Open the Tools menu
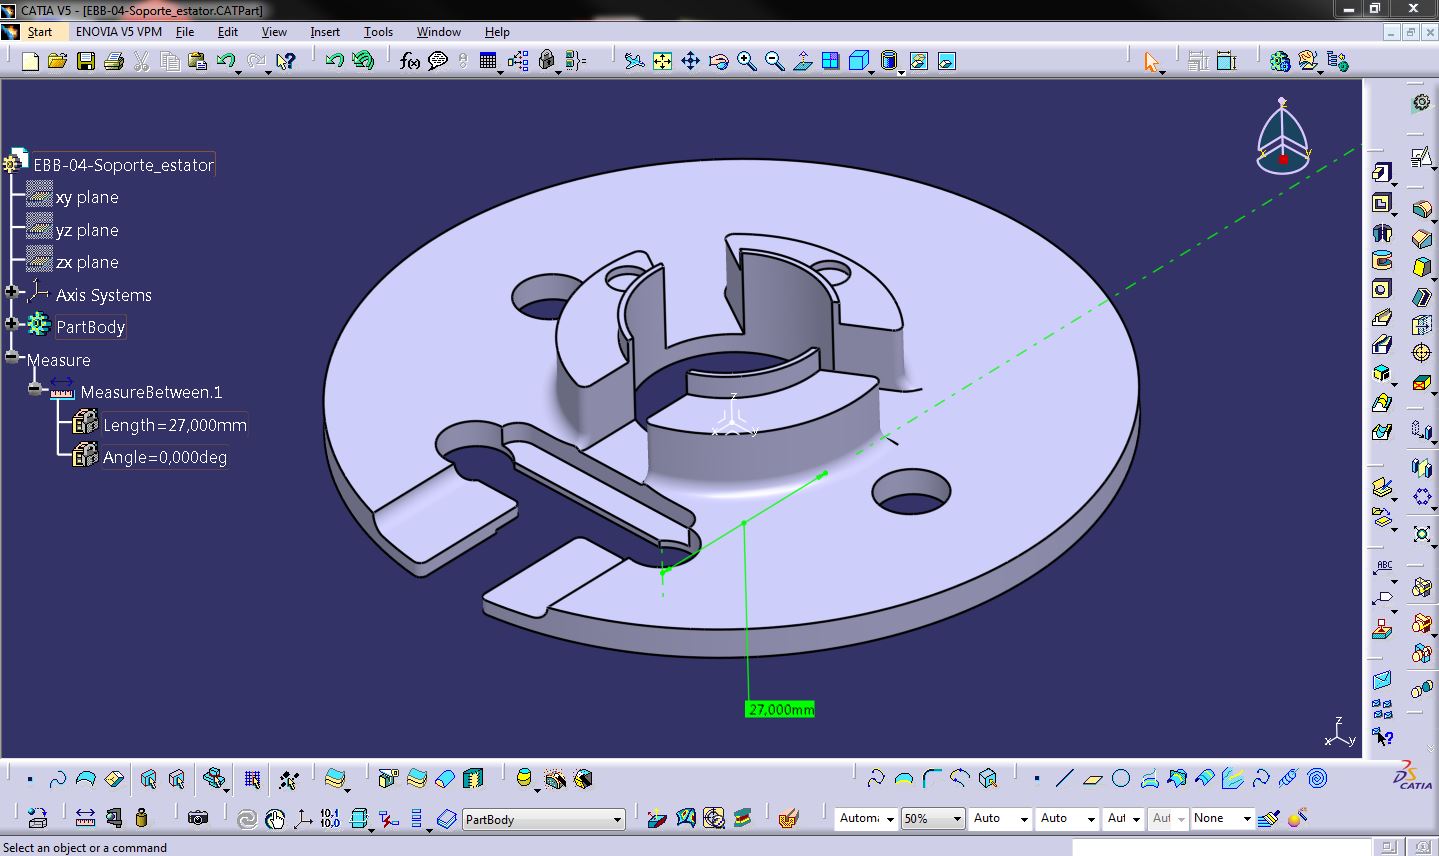 [x=378, y=32]
